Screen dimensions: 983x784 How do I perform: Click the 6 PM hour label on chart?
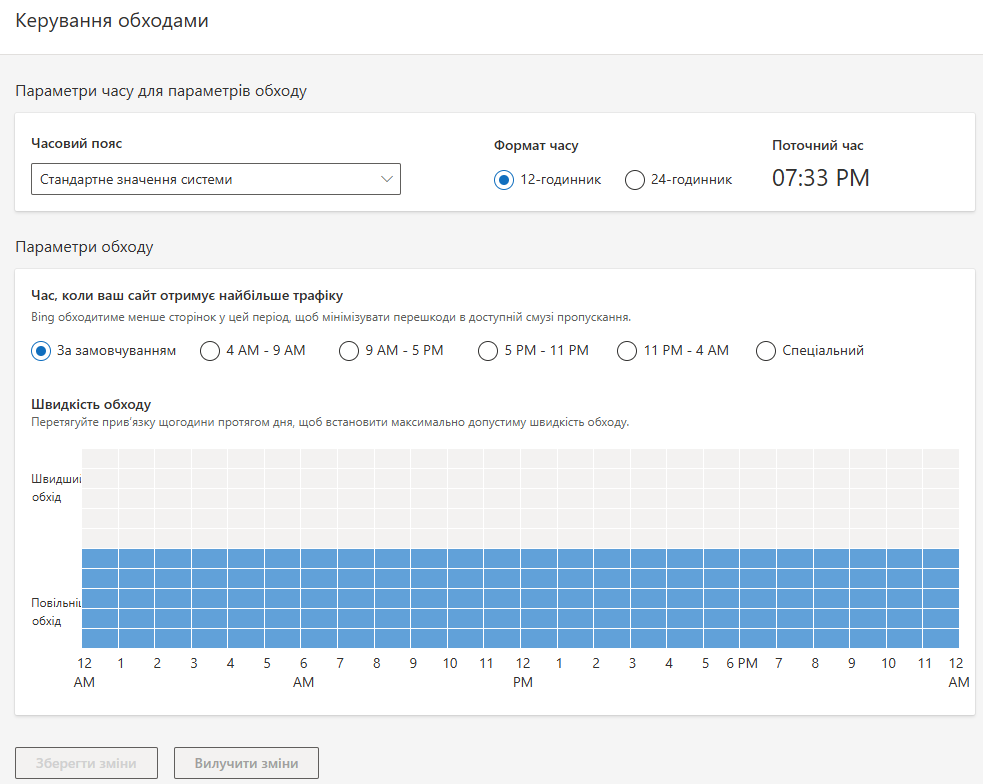(741, 664)
